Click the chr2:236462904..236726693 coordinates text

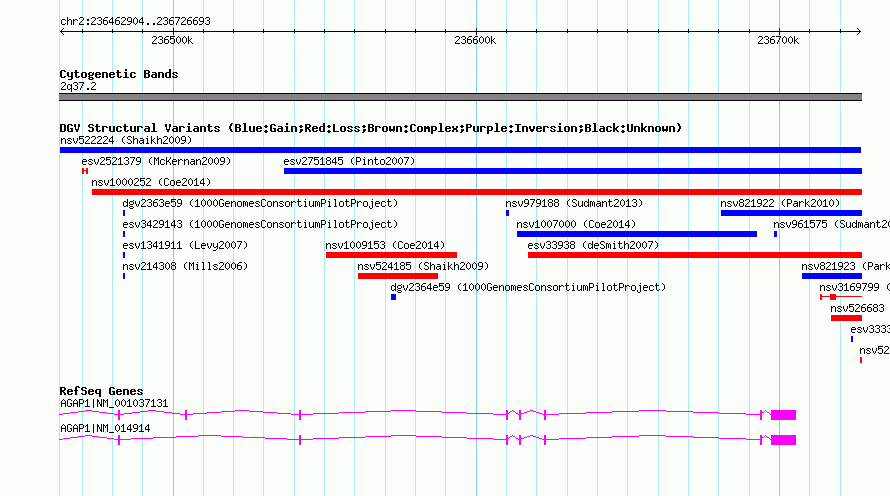[x=135, y=21]
